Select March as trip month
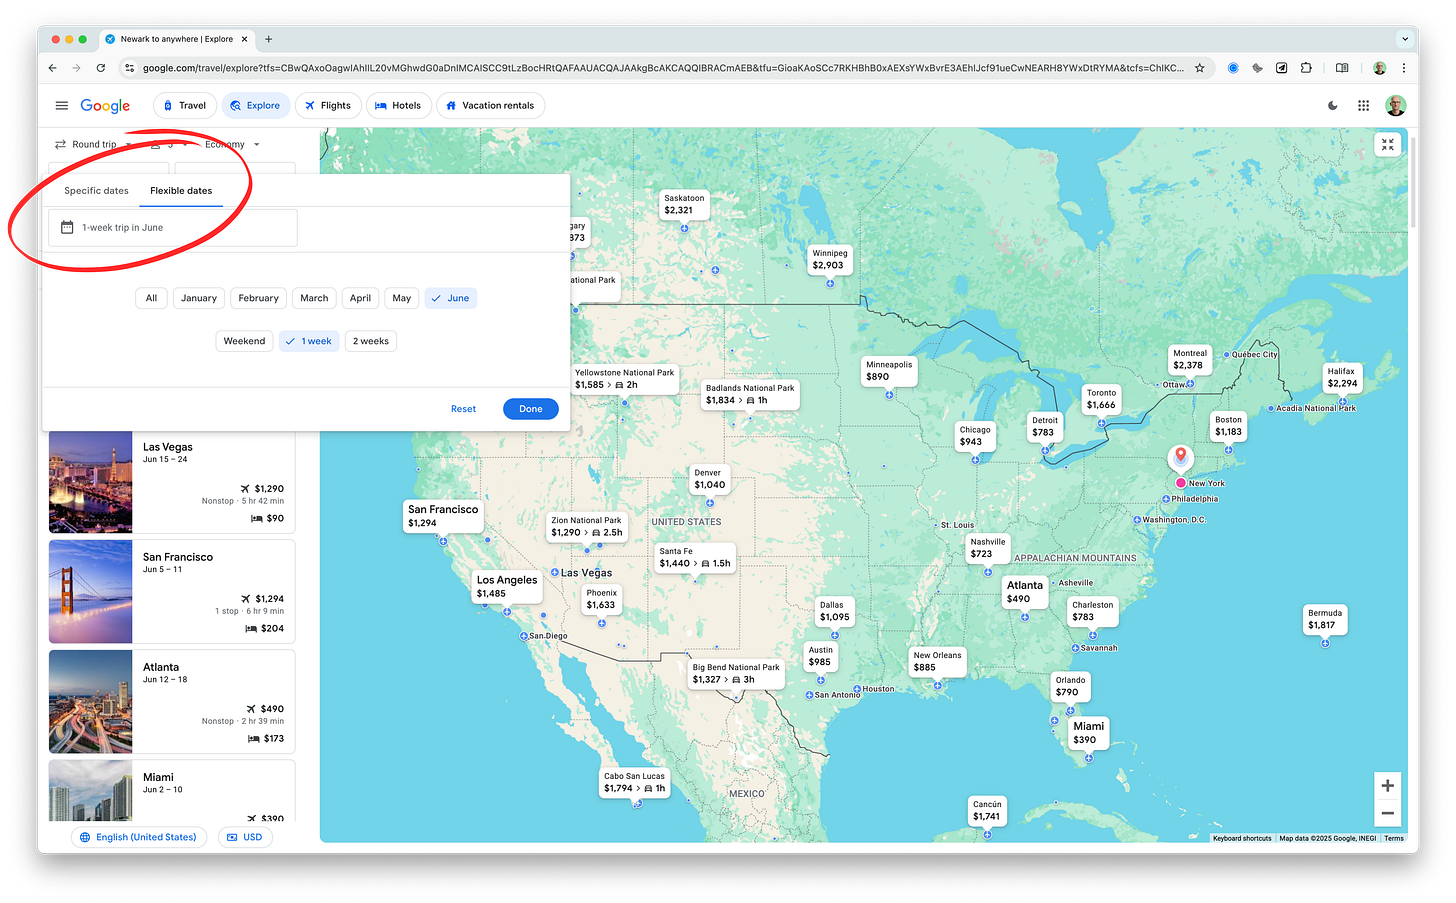This screenshot has width=1456, height=903. coord(314,298)
